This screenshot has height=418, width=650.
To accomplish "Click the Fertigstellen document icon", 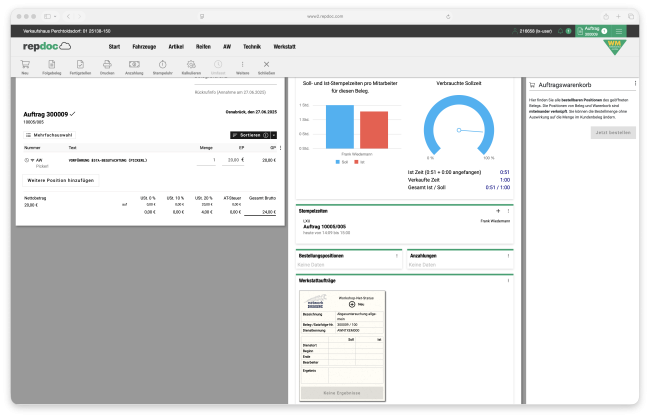I will point(79,65).
